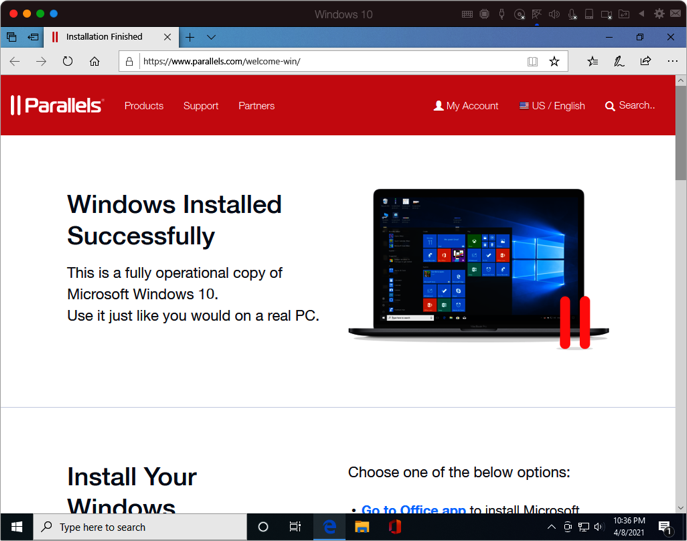Click the CPU chip icon in Parallels title bar
The width and height of the screenshot is (687, 541).
click(484, 14)
